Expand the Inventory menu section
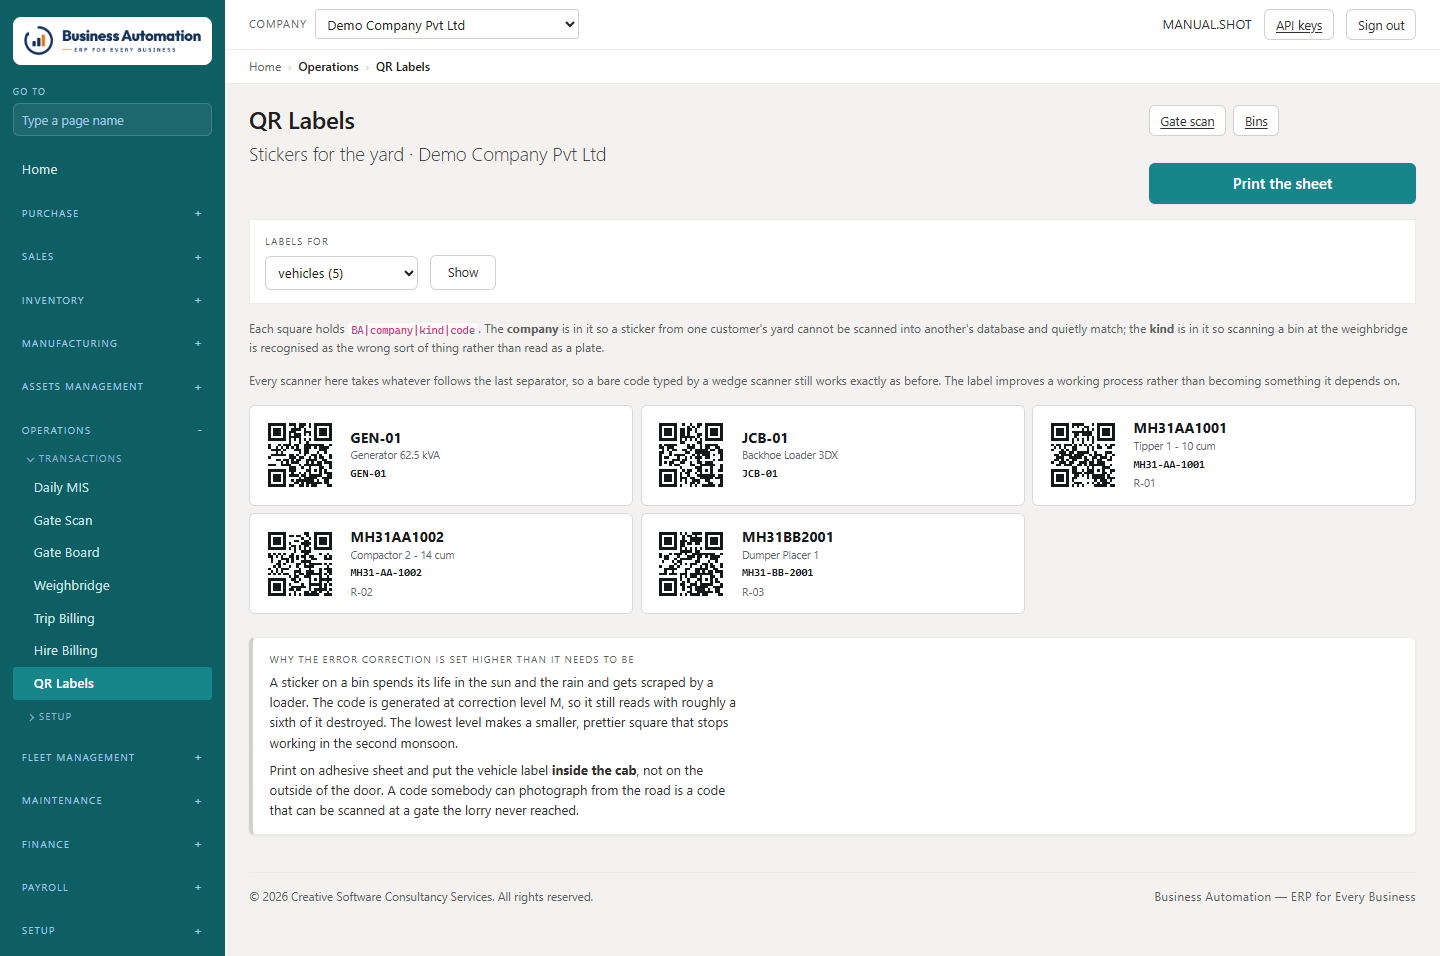1440x956 pixels. [x=112, y=301]
